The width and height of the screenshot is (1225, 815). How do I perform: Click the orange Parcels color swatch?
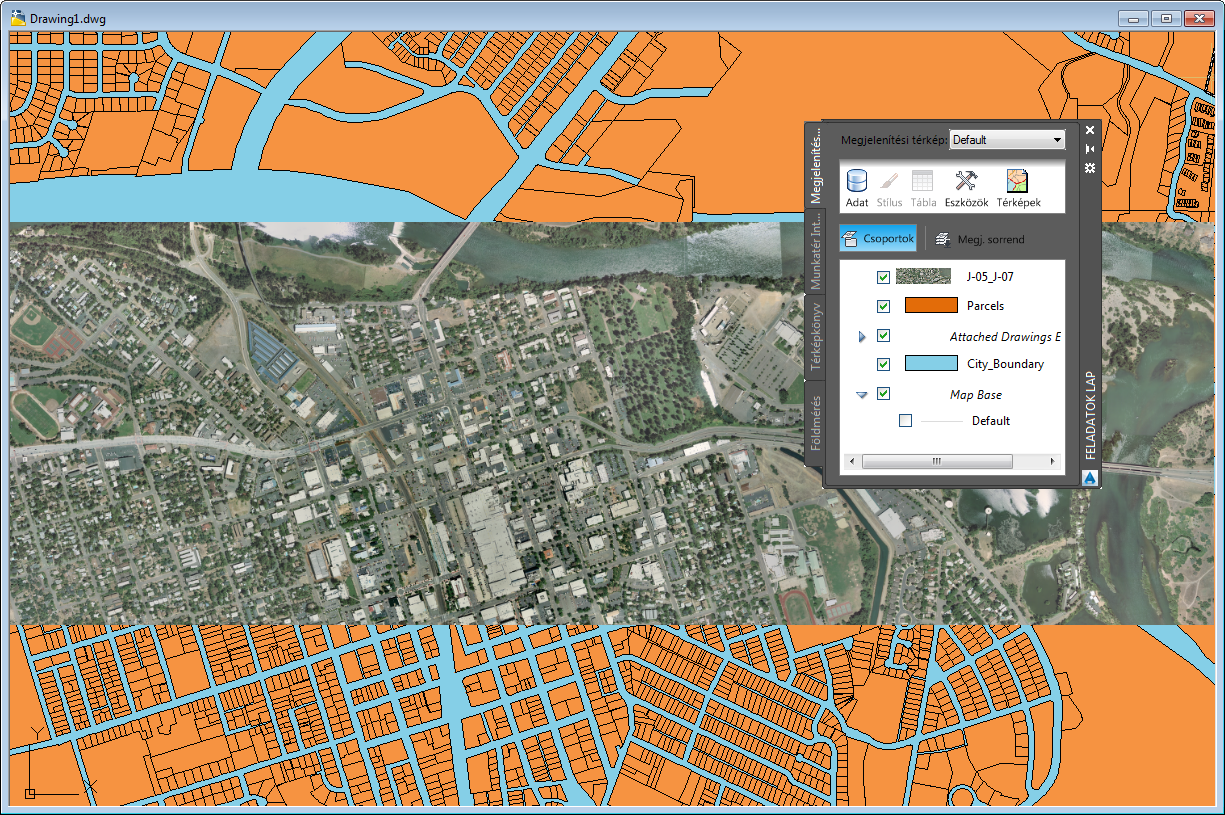pos(931,306)
